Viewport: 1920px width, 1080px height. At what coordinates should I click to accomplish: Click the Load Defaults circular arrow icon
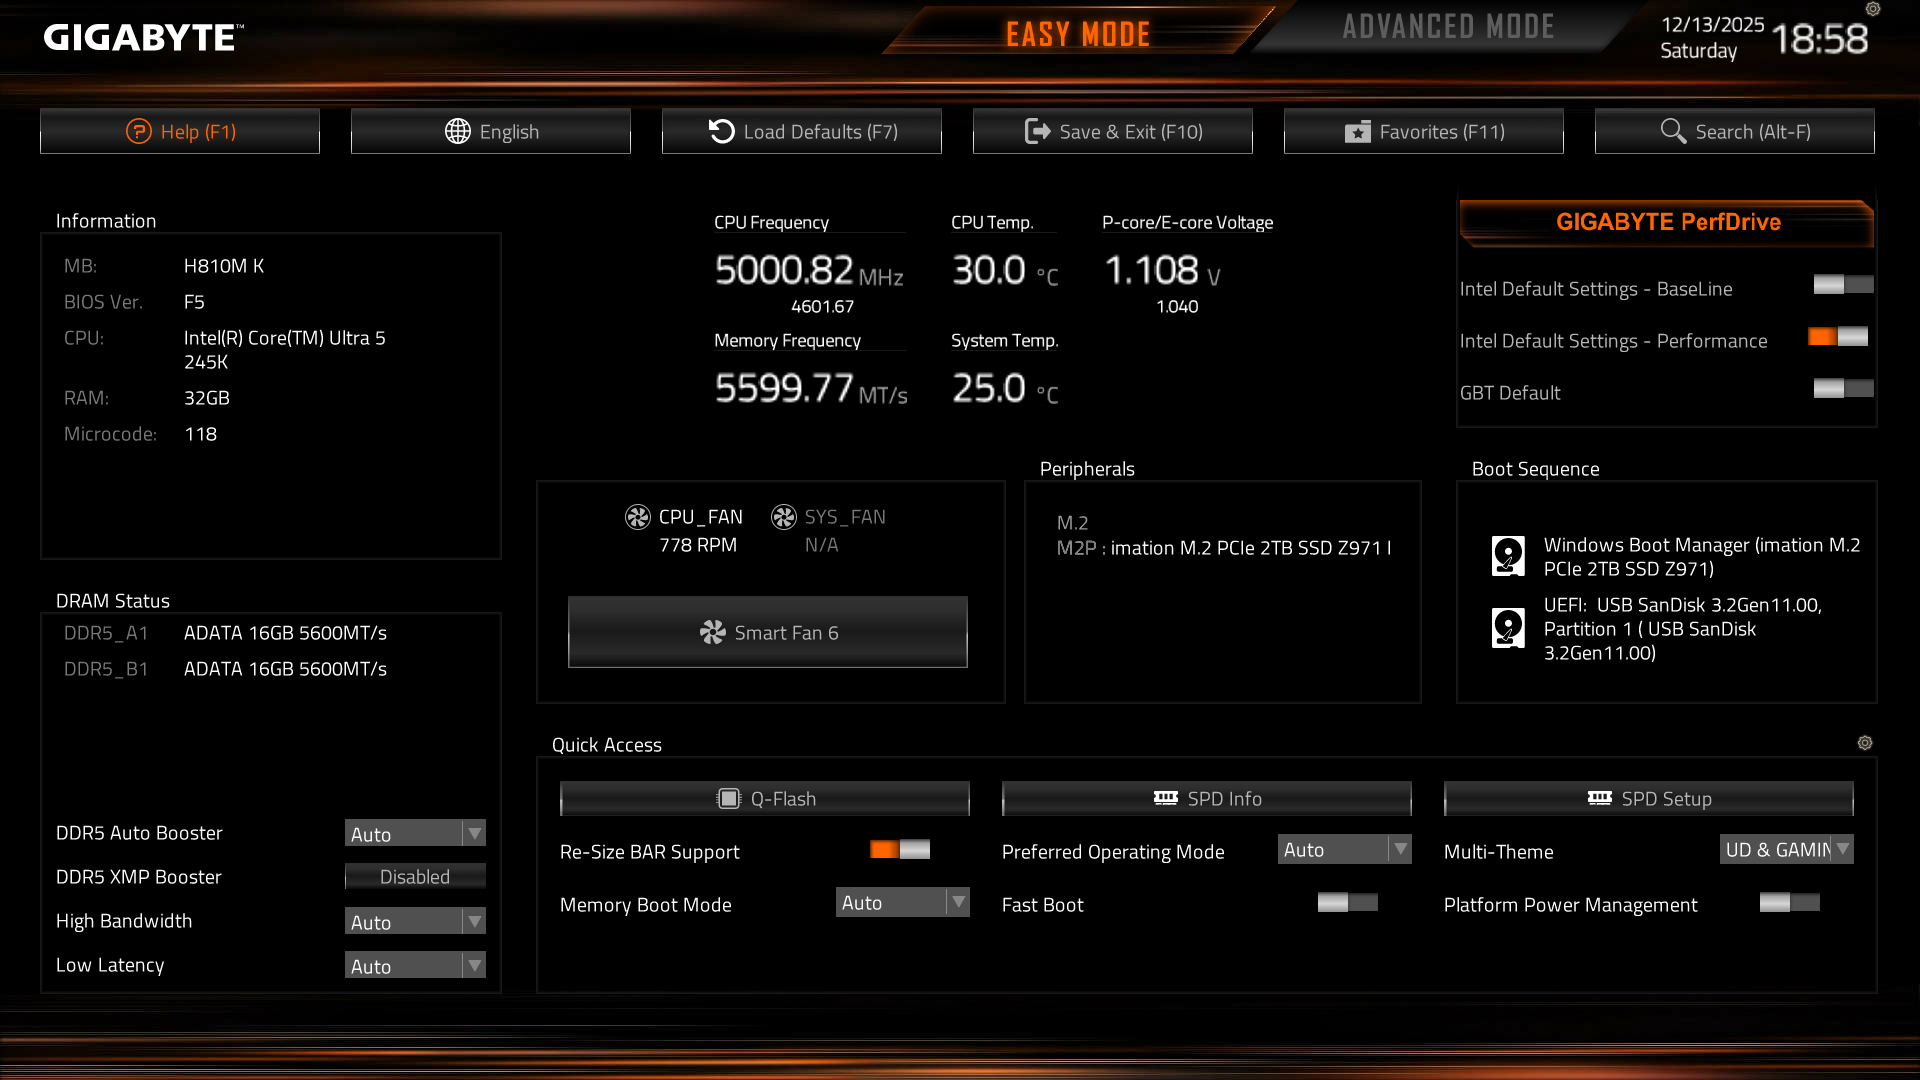coord(721,131)
